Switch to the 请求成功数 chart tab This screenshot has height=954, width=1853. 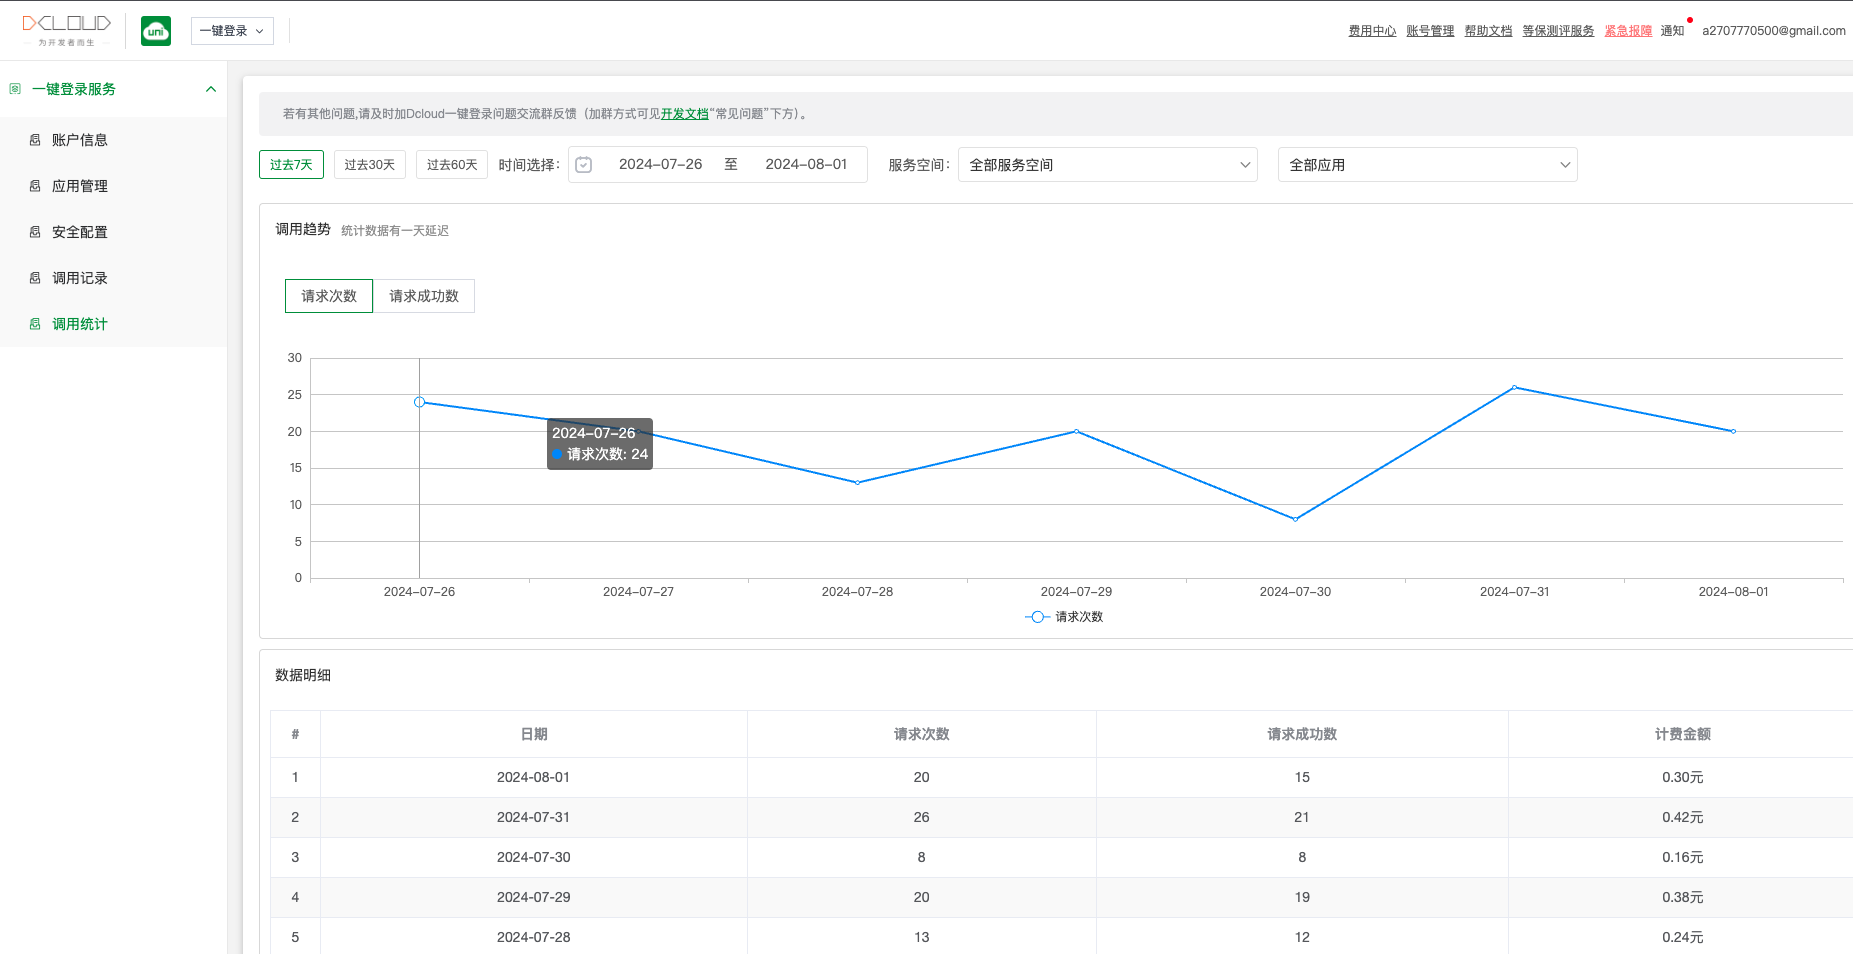[424, 296]
